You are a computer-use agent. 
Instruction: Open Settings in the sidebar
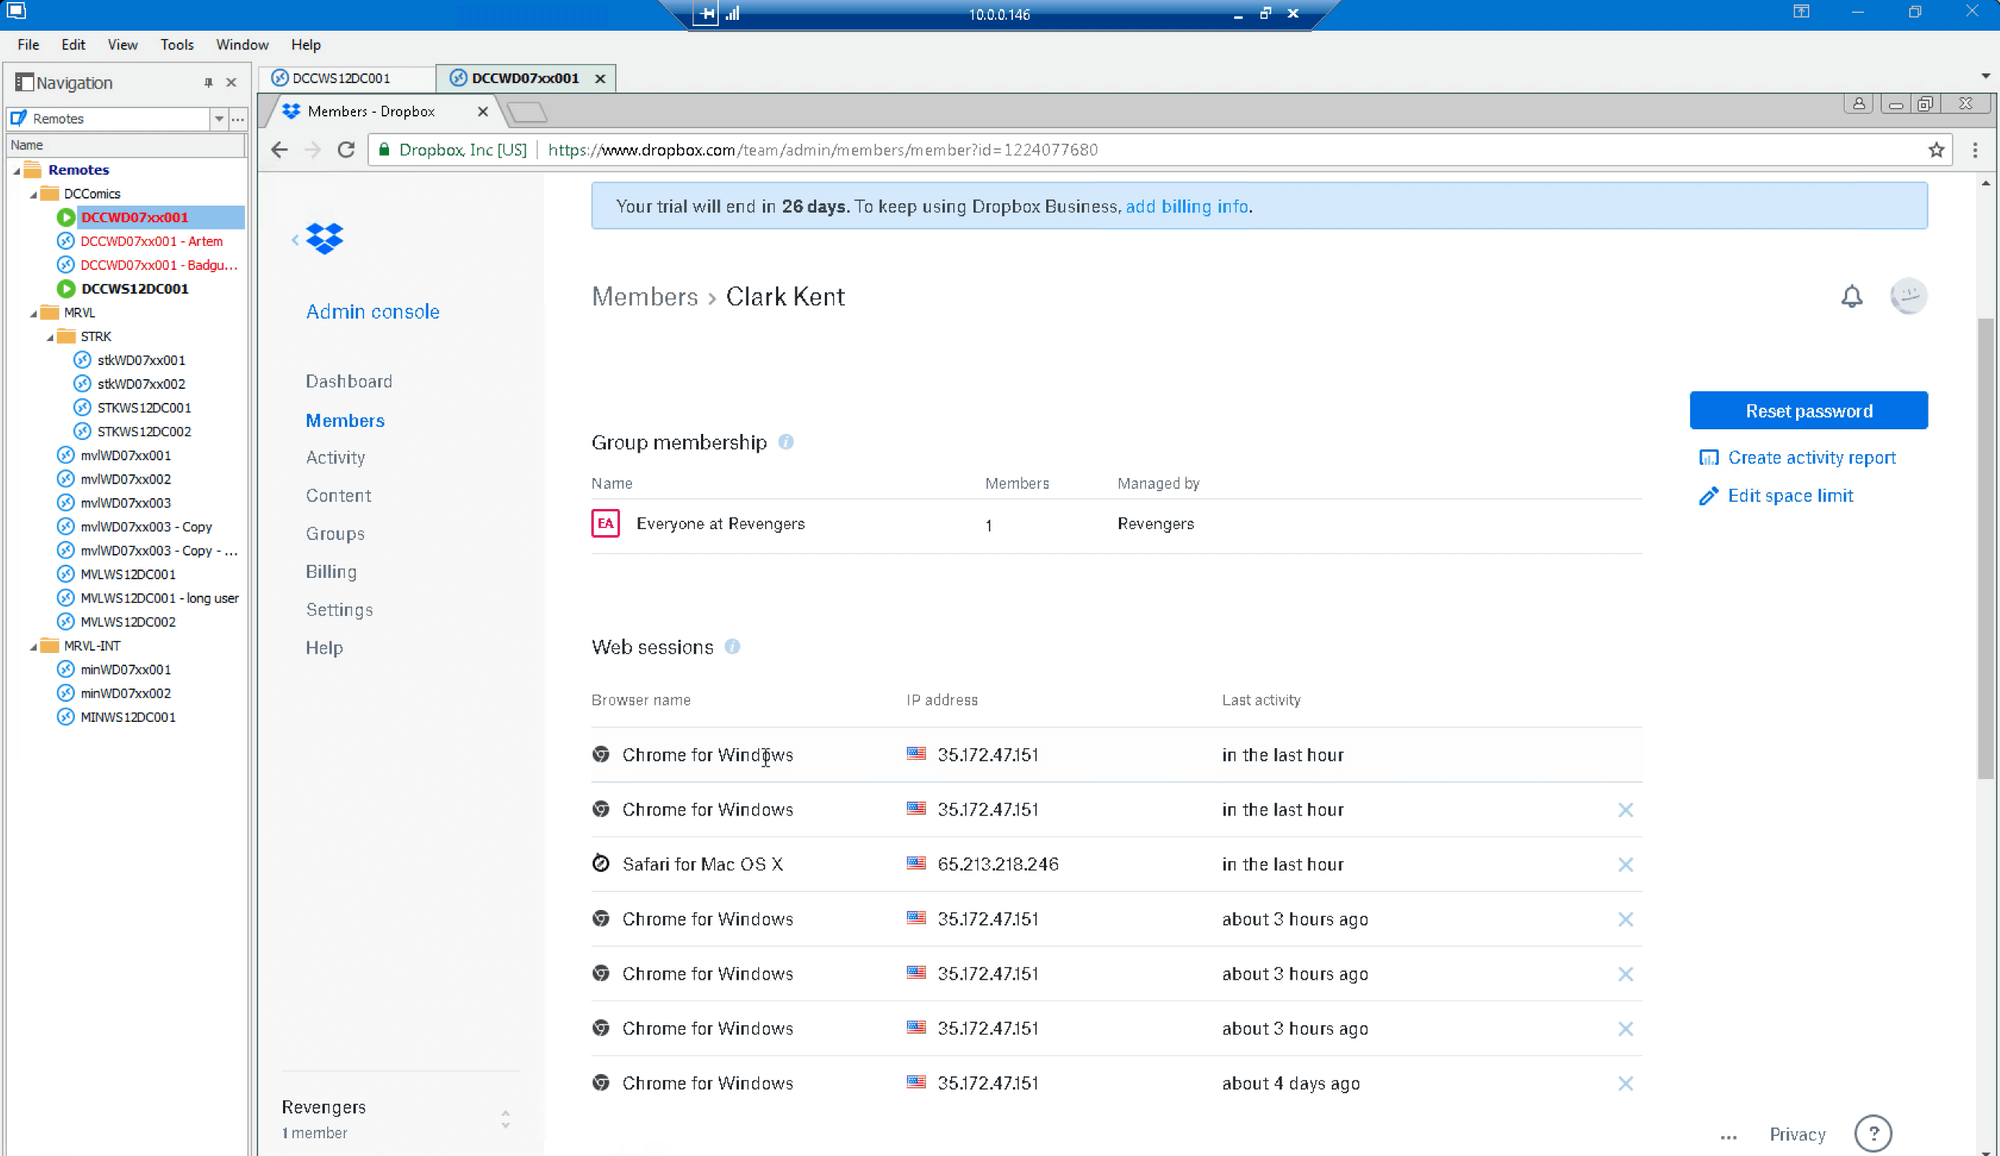339,610
